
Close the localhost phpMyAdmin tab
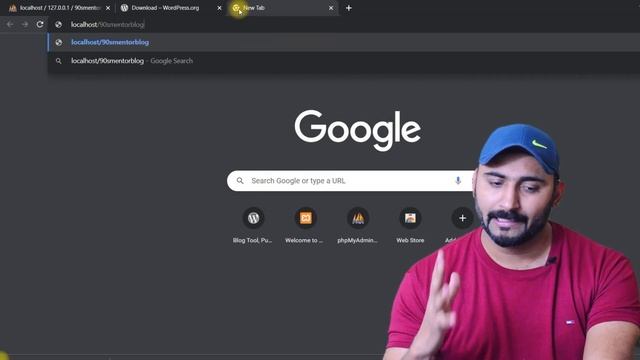coord(108,8)
